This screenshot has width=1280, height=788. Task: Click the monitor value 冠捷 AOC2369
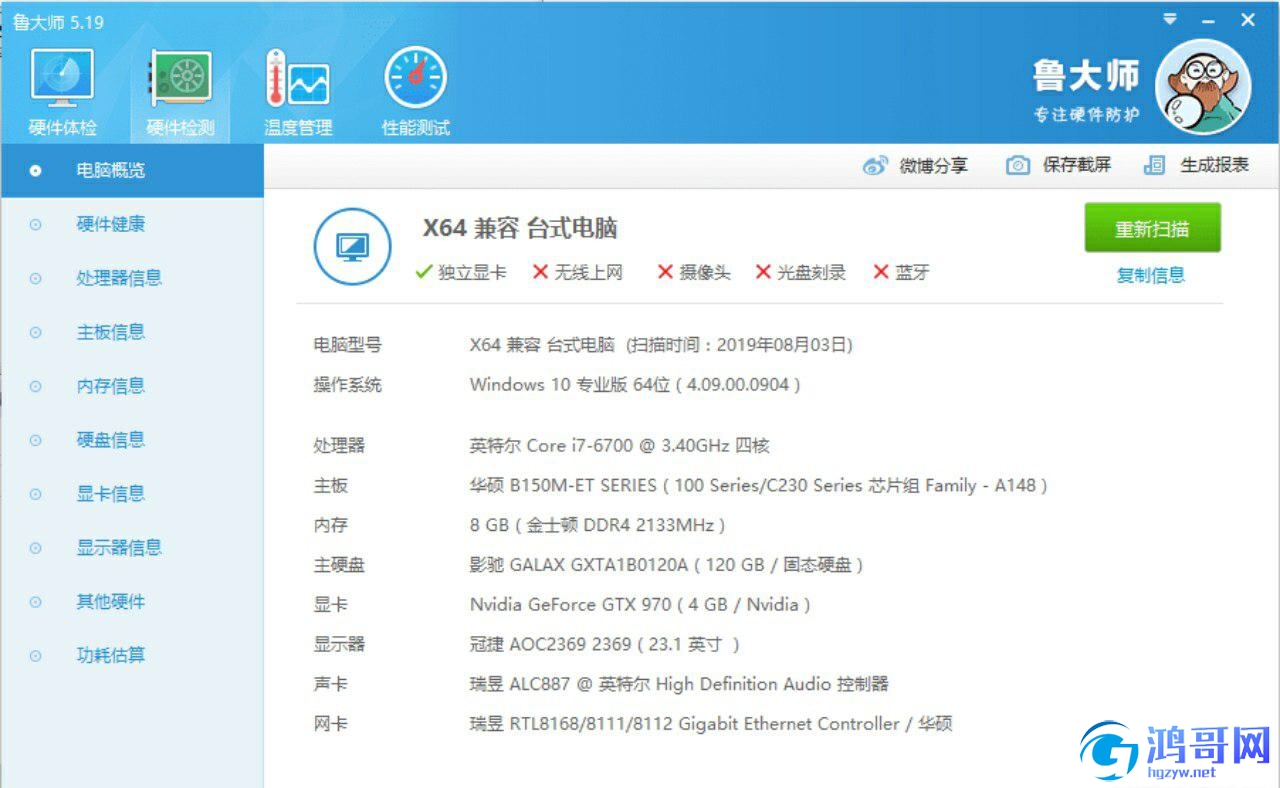click(605, 645)
